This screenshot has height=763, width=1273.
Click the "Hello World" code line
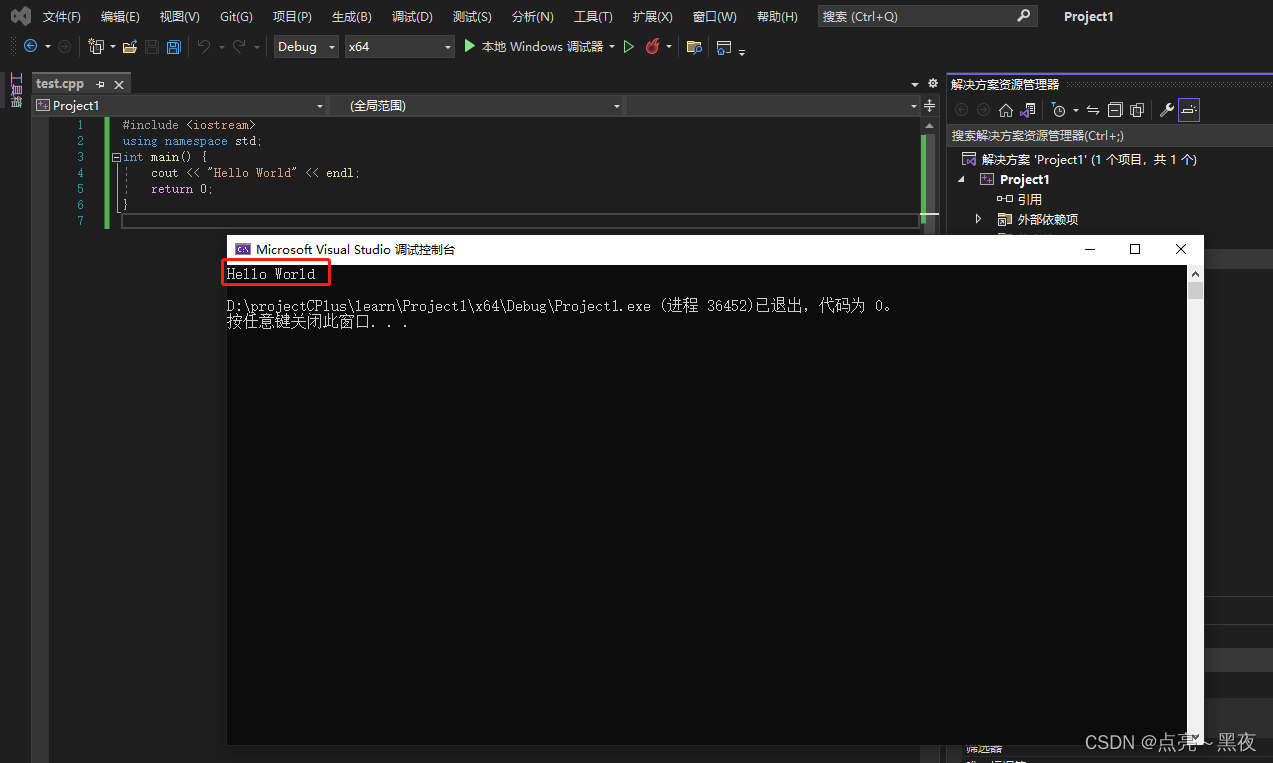pos(255,173)
